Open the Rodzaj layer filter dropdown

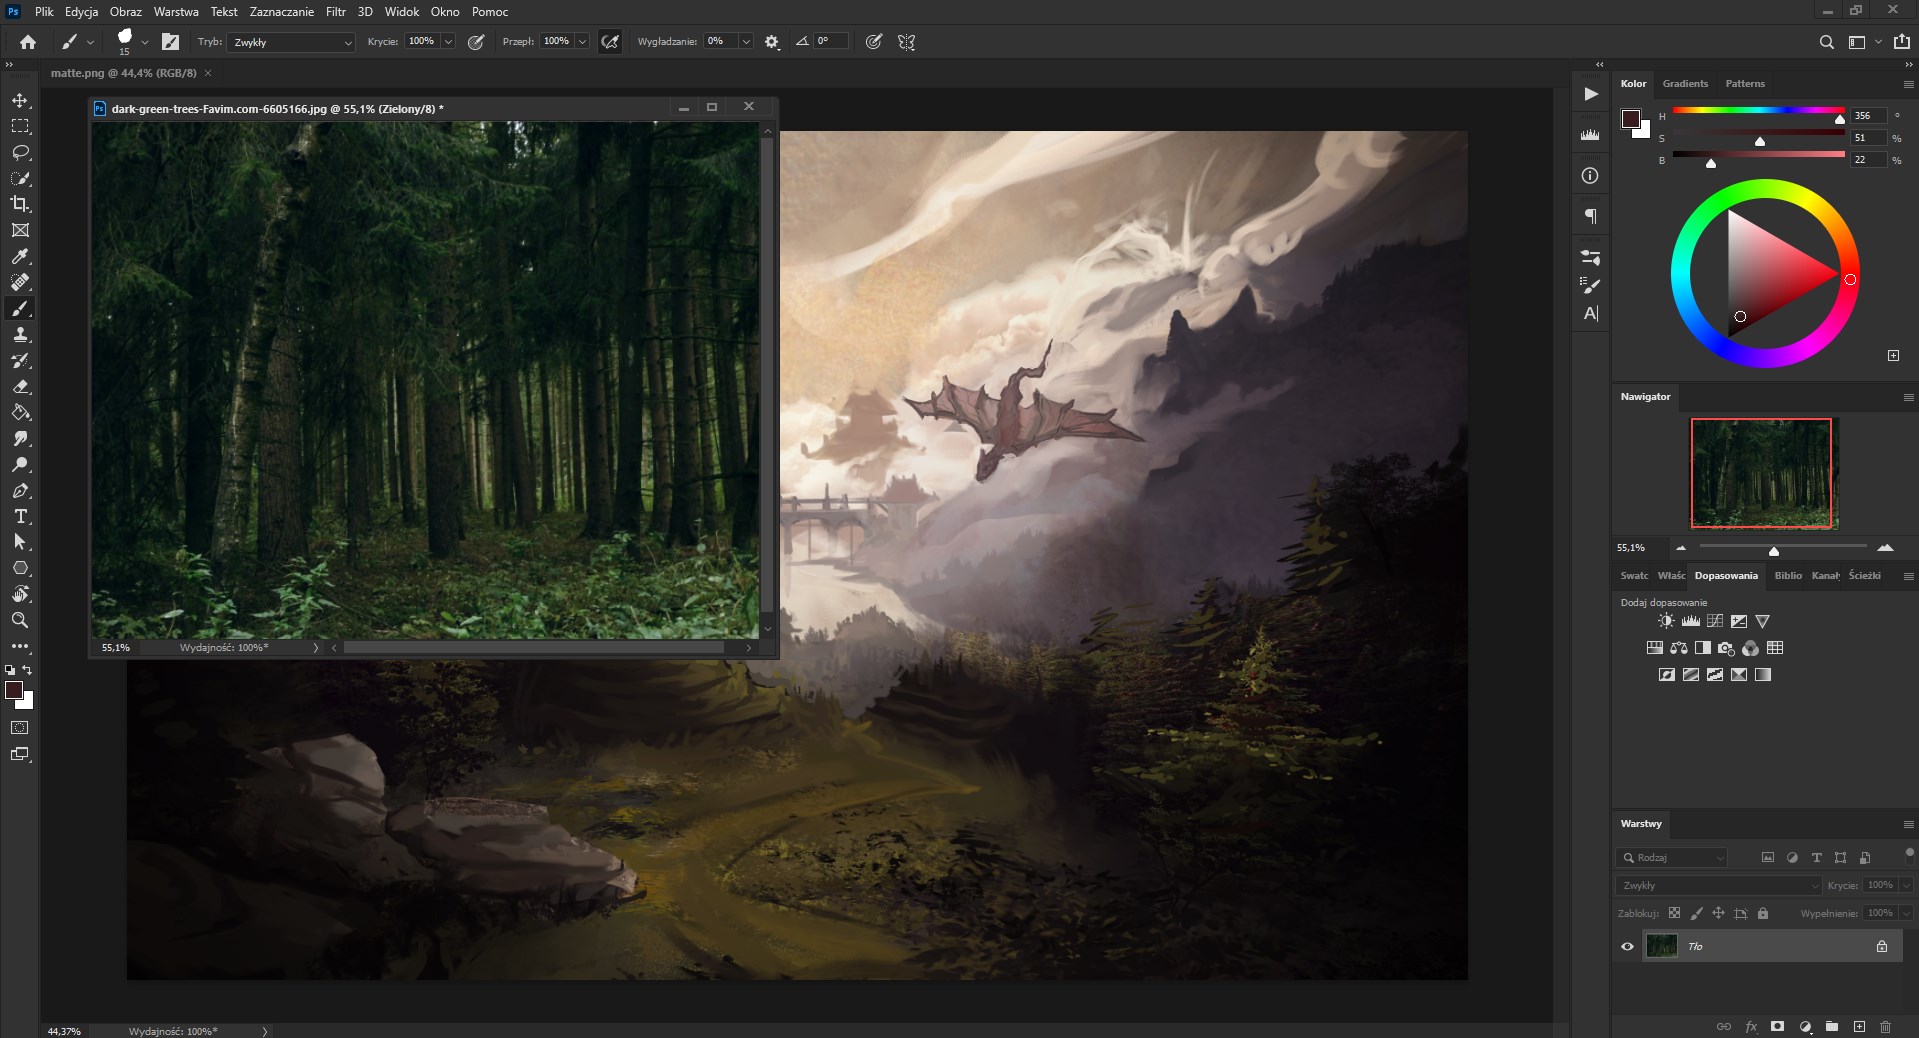(1671, 857)
